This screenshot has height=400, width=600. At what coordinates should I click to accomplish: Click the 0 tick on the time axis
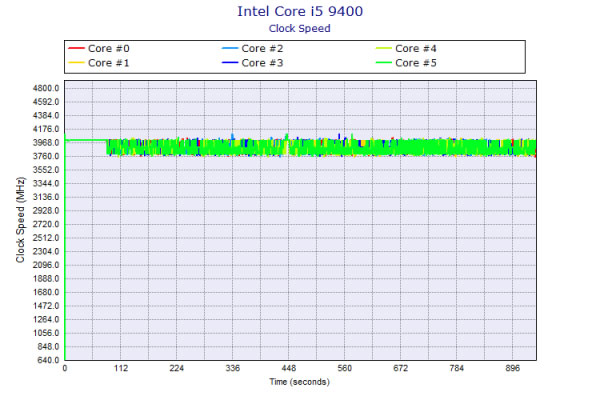[65, 368]
